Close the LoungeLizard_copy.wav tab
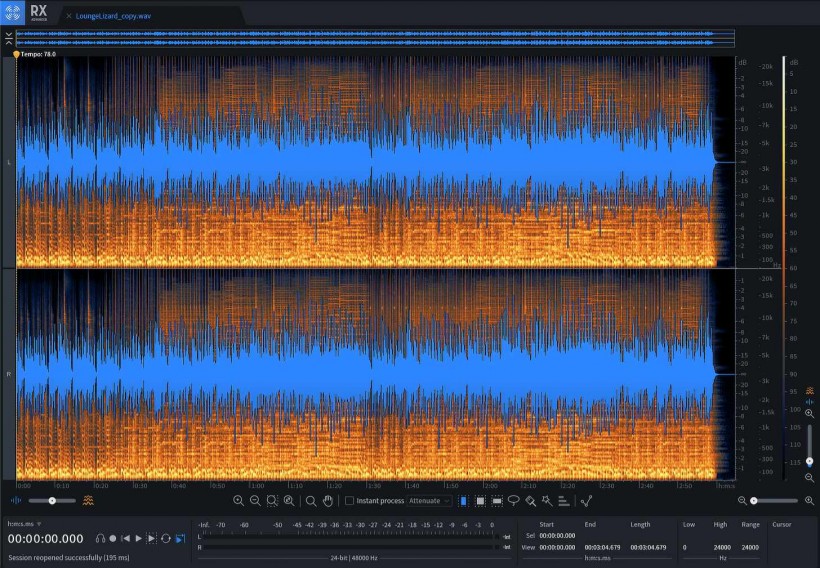This screenshot has height=568, width=820. [x=68, y=16]
